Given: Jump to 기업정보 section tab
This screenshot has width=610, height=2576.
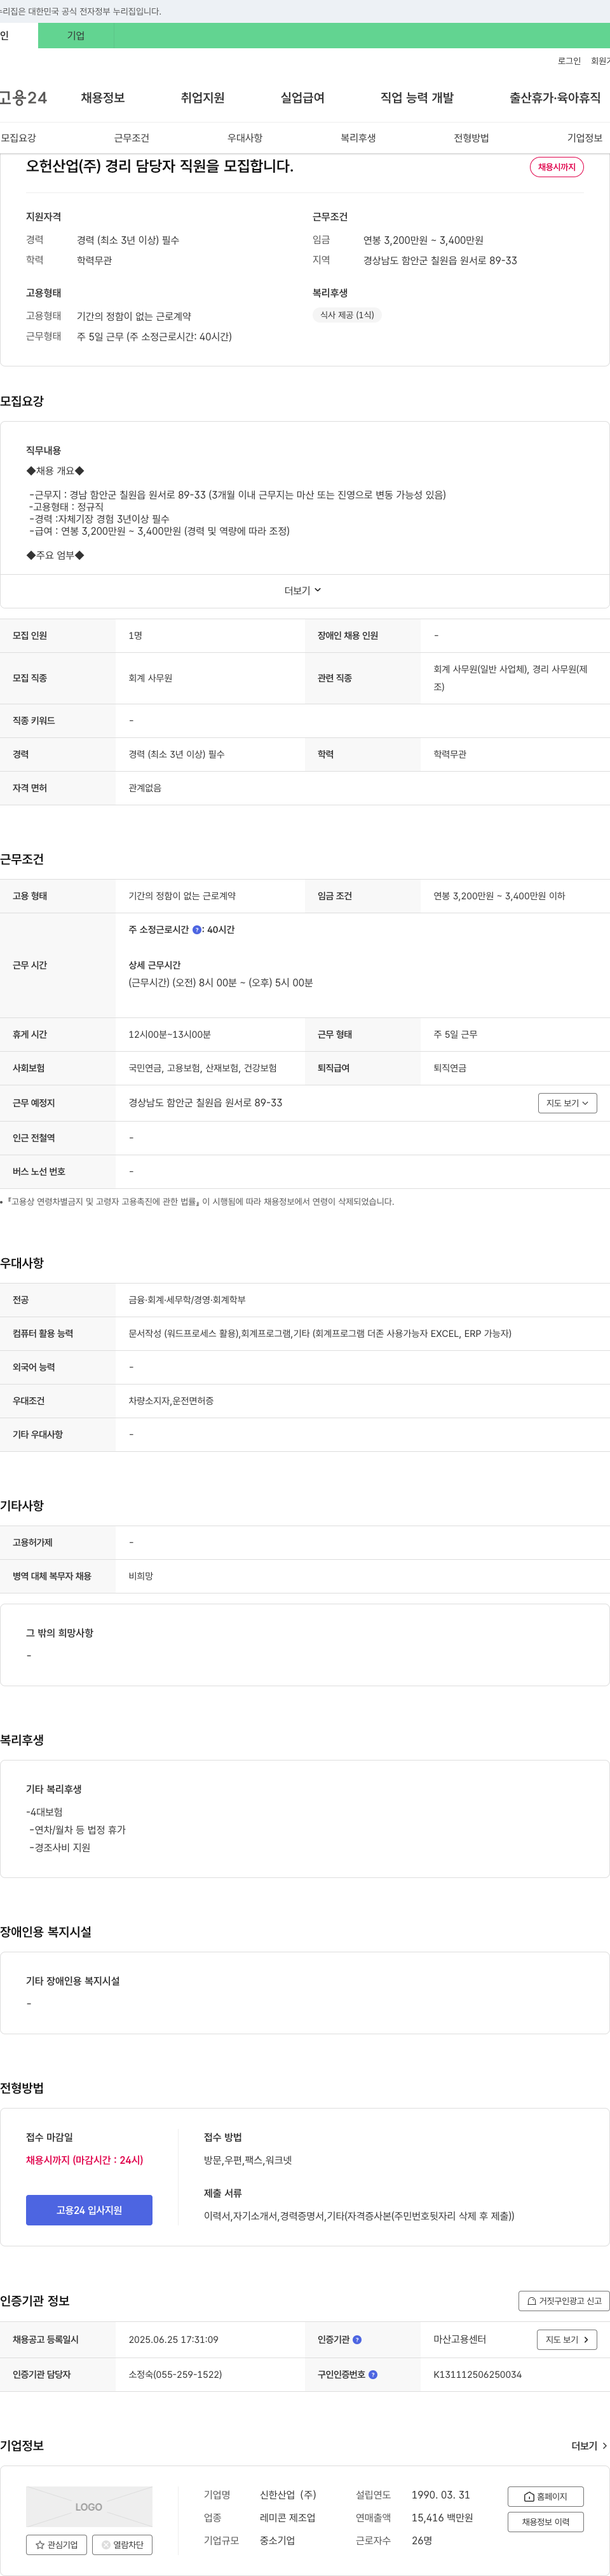Looking at the screenshot, I should click(x=585, y=138).
